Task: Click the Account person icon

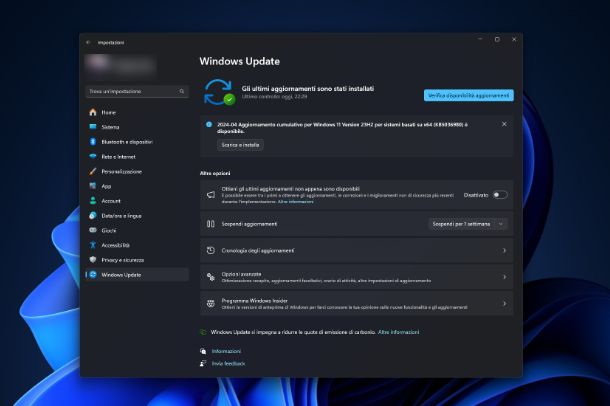Action: pos(93,201)
